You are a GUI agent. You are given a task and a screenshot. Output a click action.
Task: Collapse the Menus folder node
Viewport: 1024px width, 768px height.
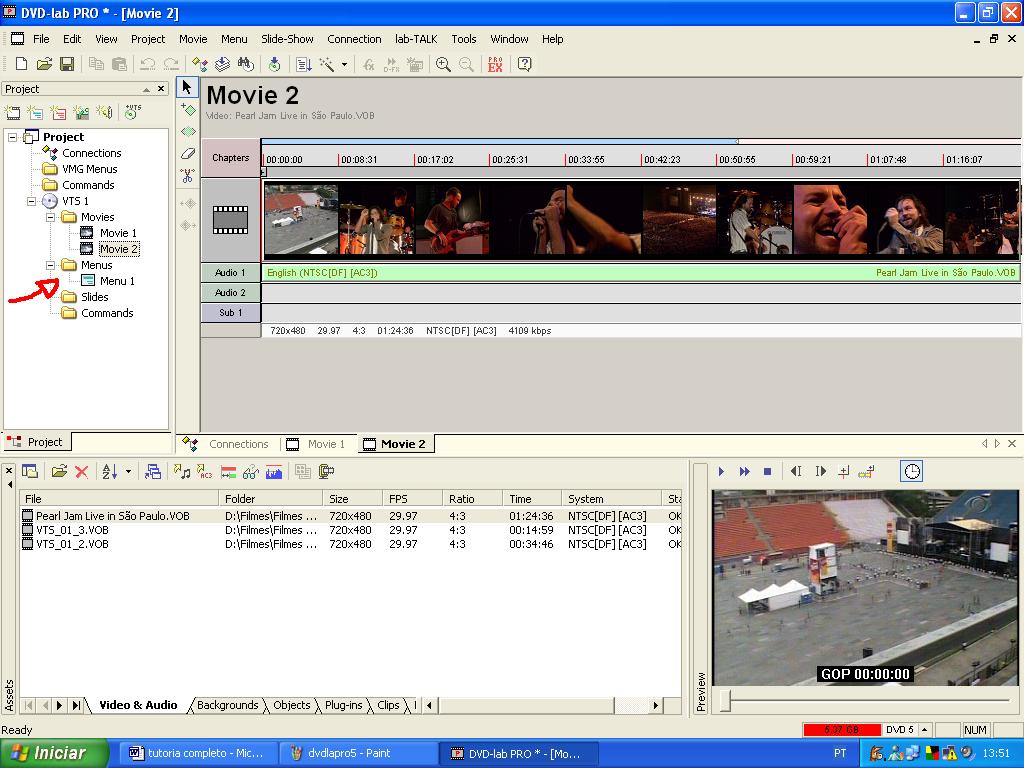[x=50, y=265]
